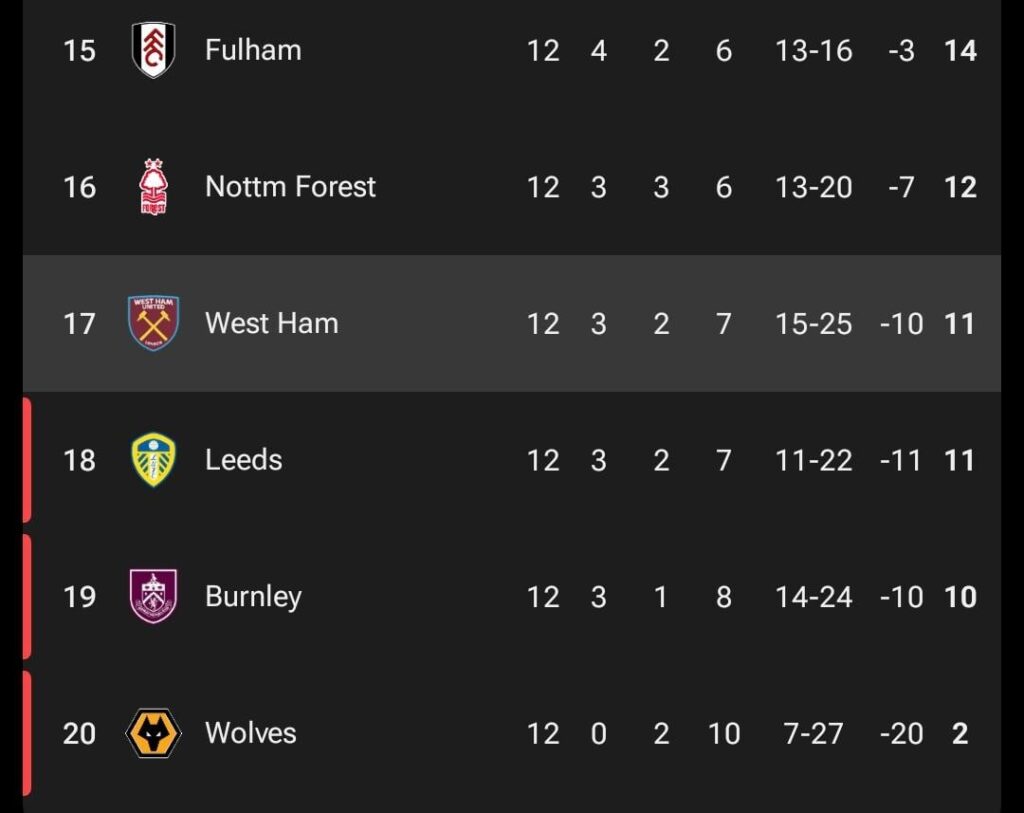Click the 'Nottm Forest' team name
The image size is (1024, 813).
tap(290, 187)
